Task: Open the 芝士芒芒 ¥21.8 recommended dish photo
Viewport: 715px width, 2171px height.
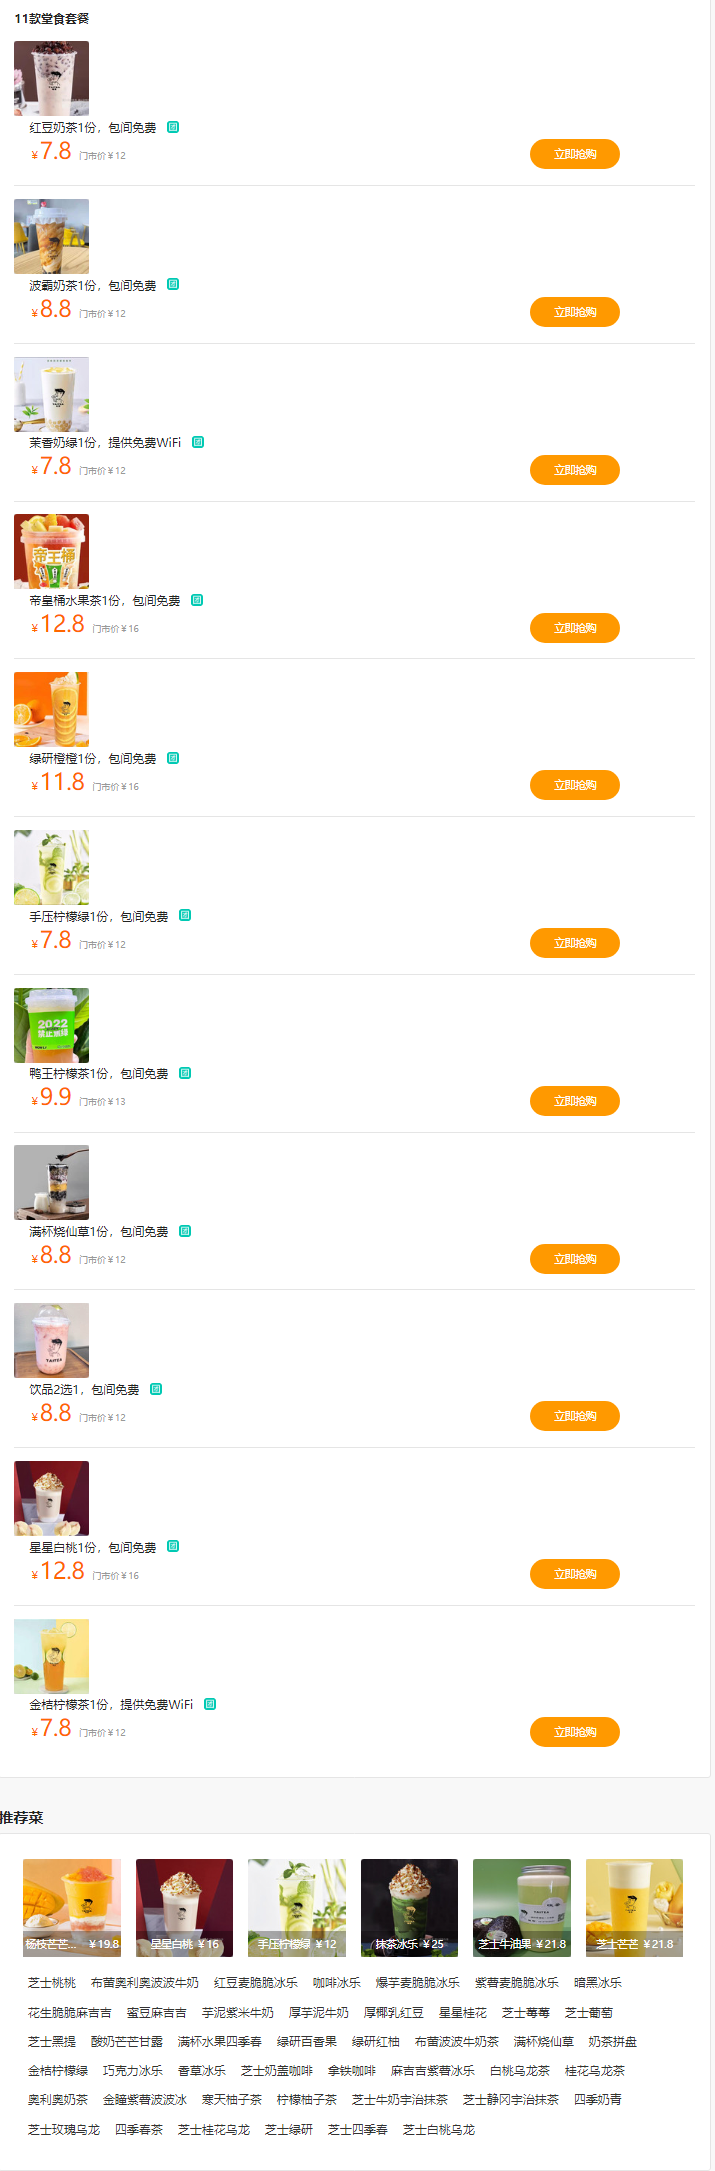Action: [x=634, y=1907]
